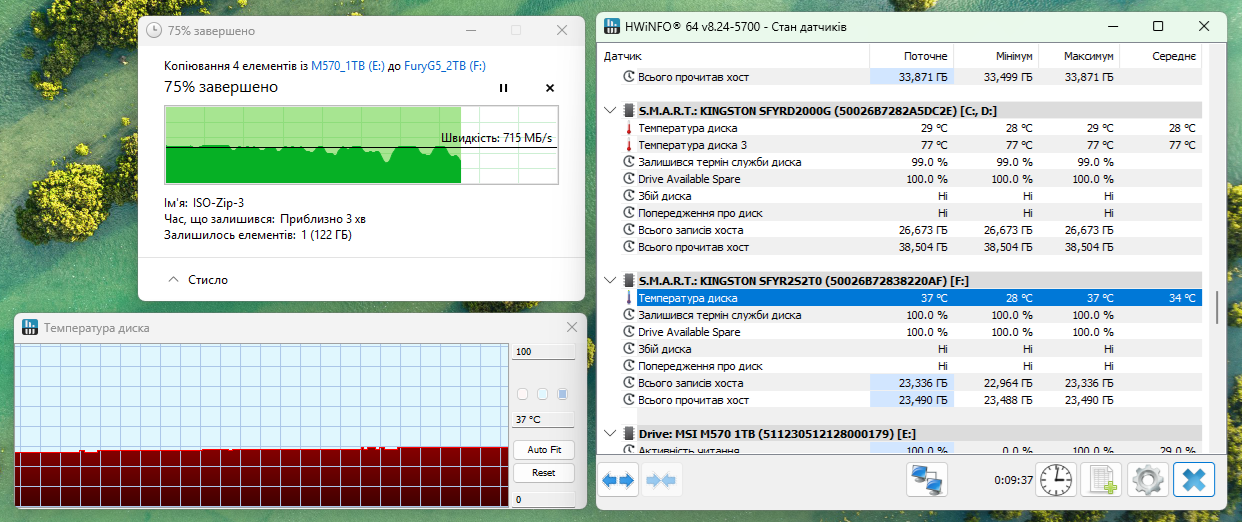This screenshot has height=522, width=1242.
Task: Click the value 23,488 ГБ
Action: tap(1008, 400)
